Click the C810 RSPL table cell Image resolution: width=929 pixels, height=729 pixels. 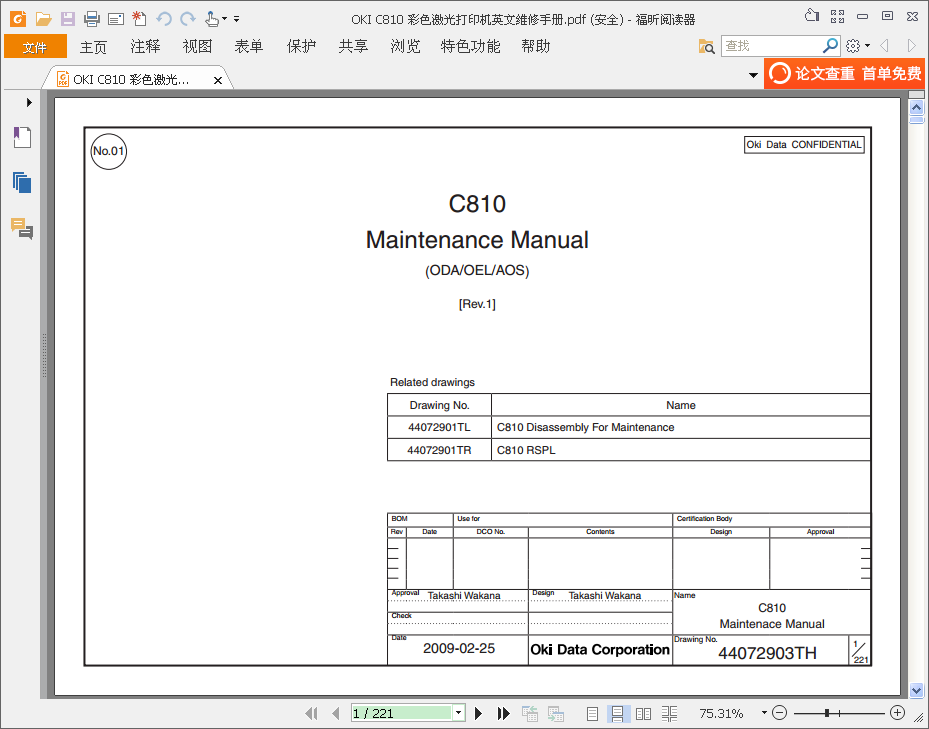pyautogui.click(x=681, y=450)
